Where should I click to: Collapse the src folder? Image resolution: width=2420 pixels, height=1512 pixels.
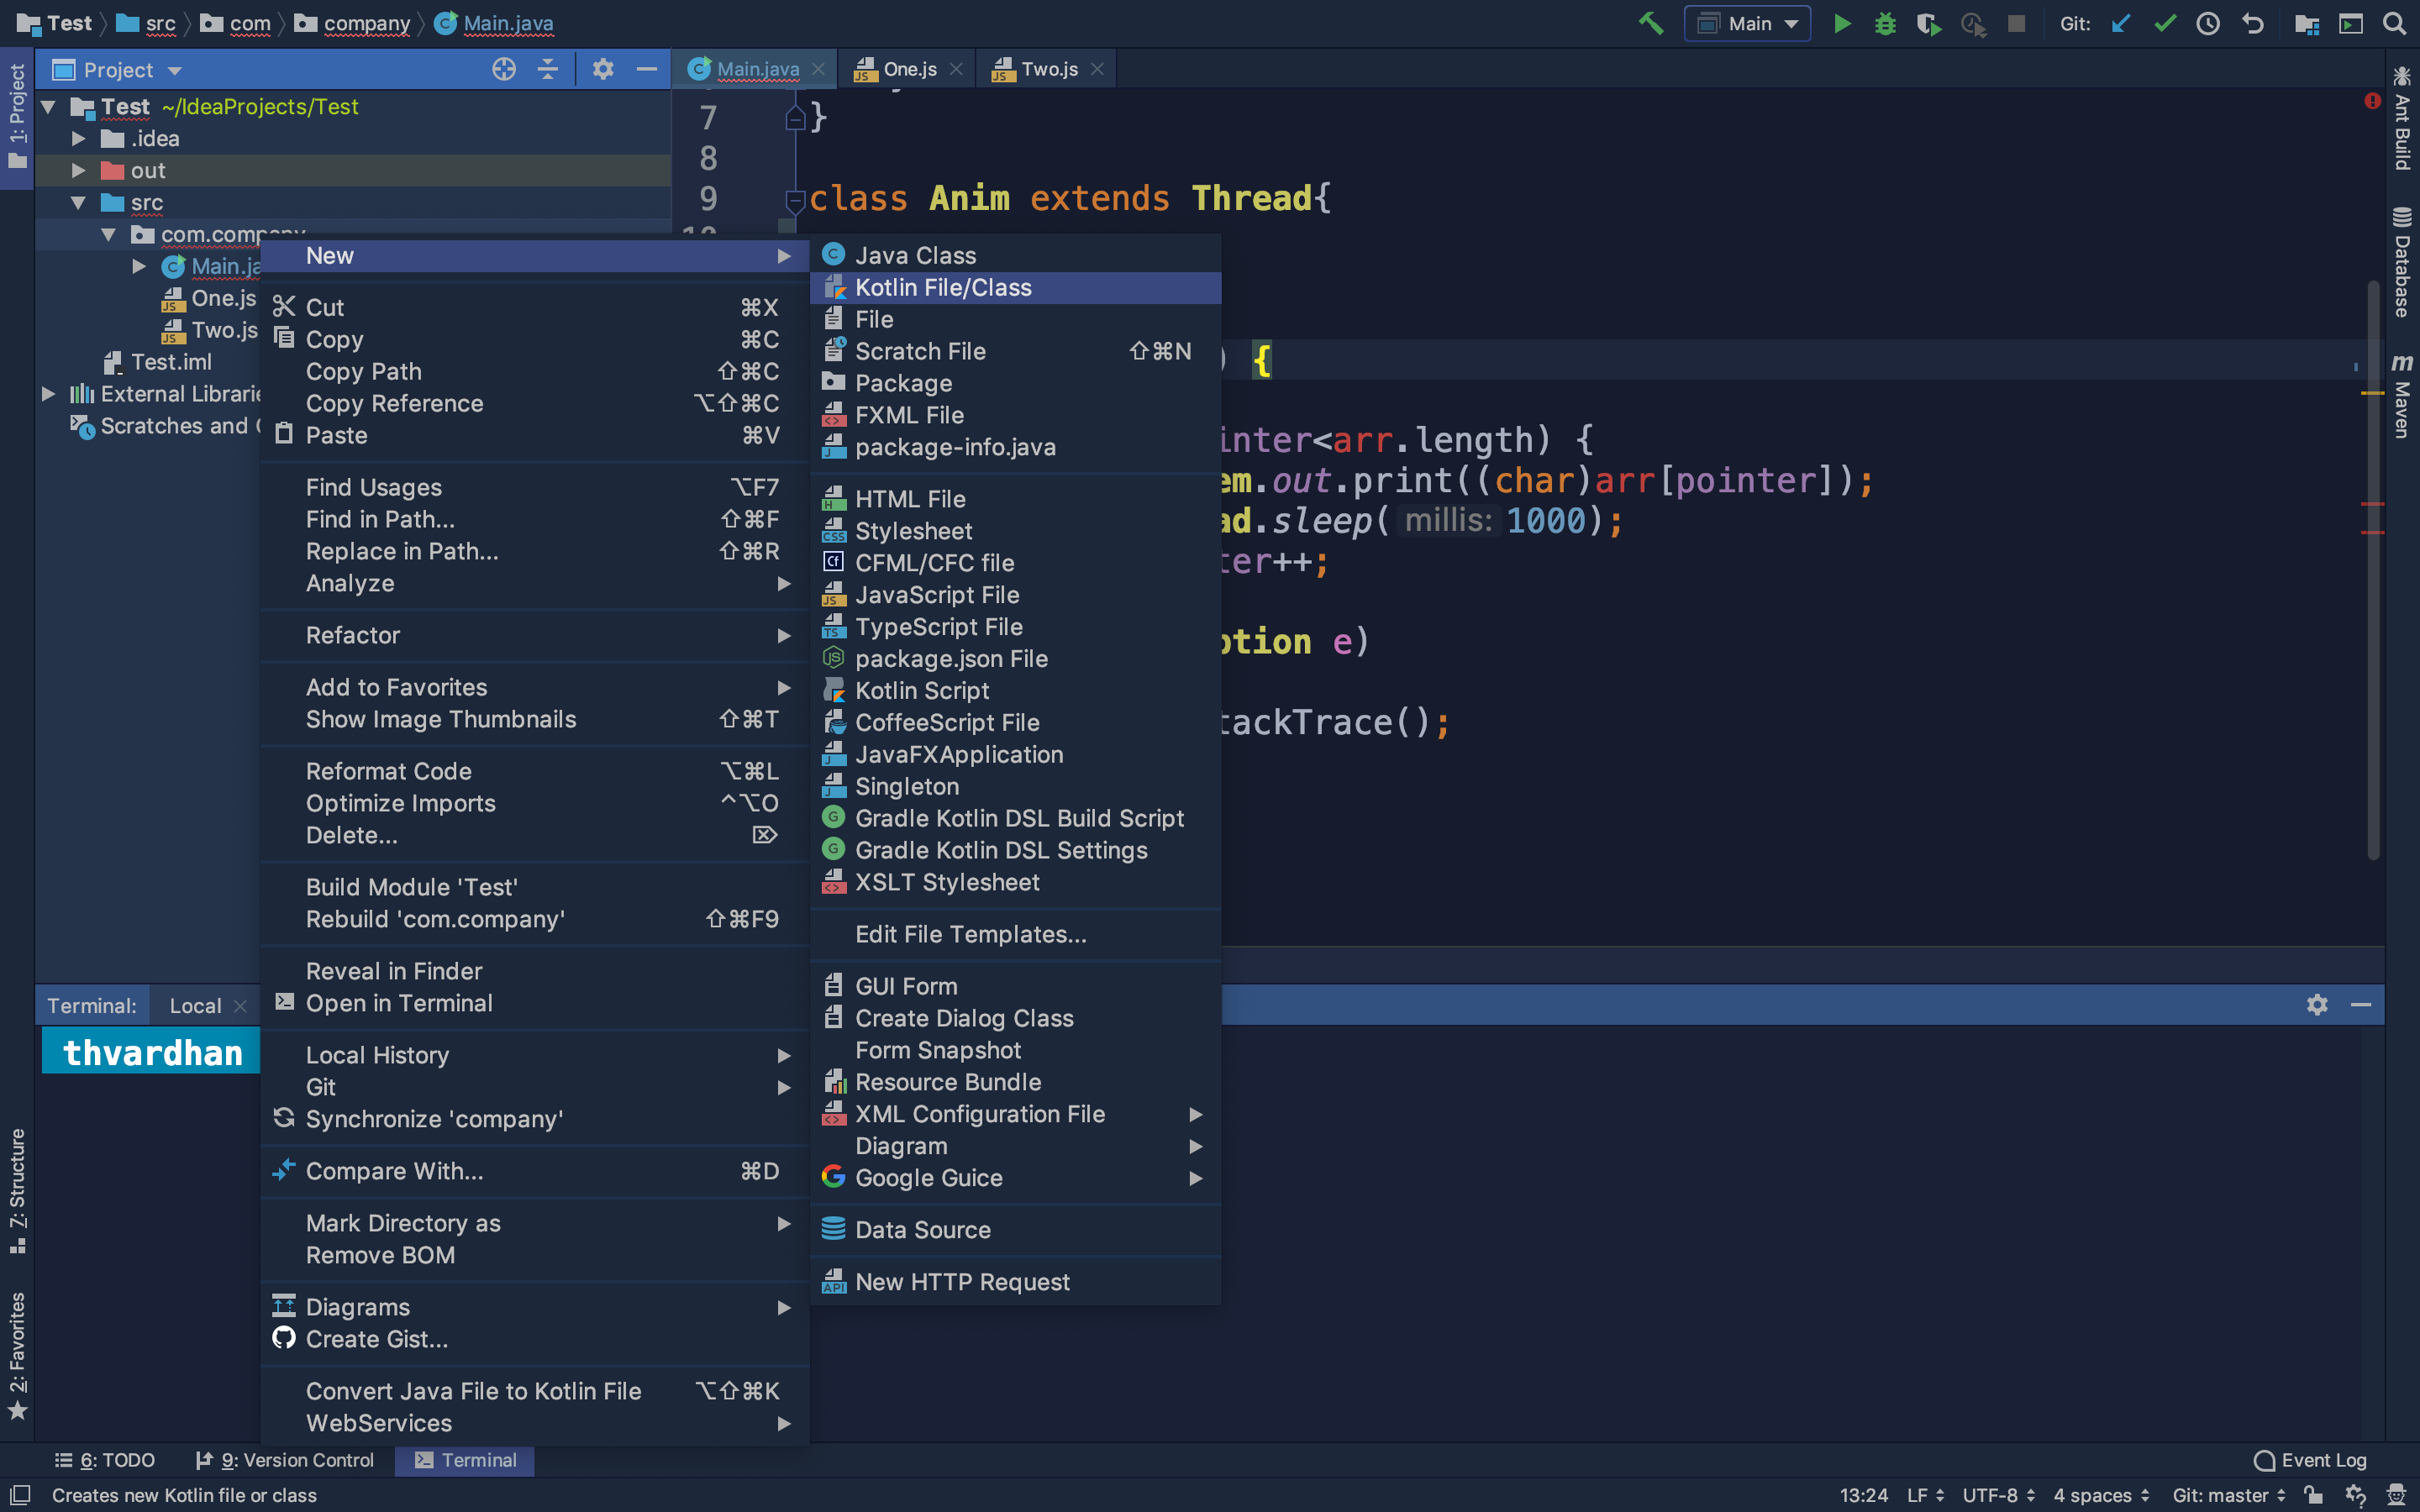tap(78, 202)
